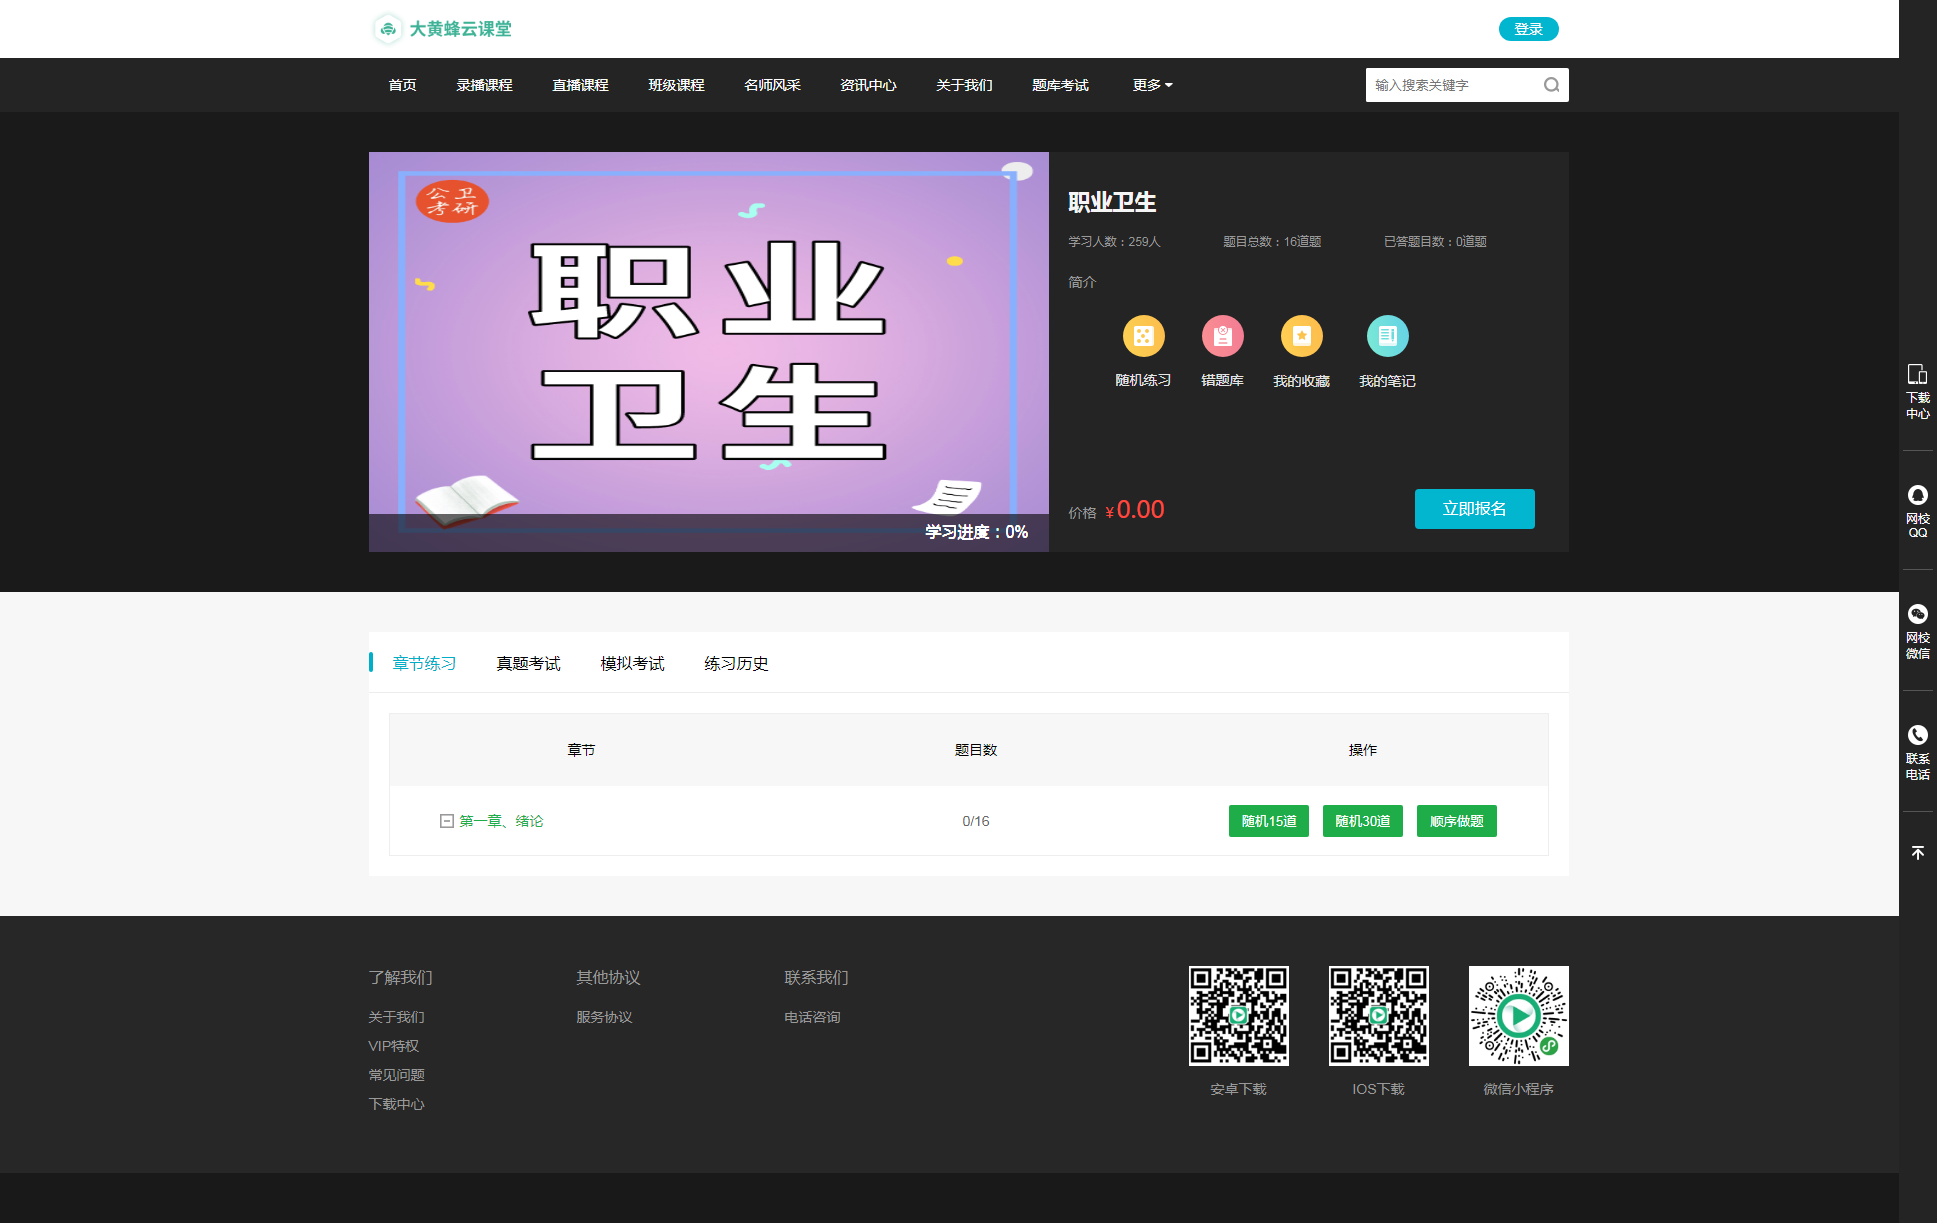The height and width of the screenshot is (1223, 1937).
Task: Click the 安卓下载 QR code
Action: pos(1238,1015)
